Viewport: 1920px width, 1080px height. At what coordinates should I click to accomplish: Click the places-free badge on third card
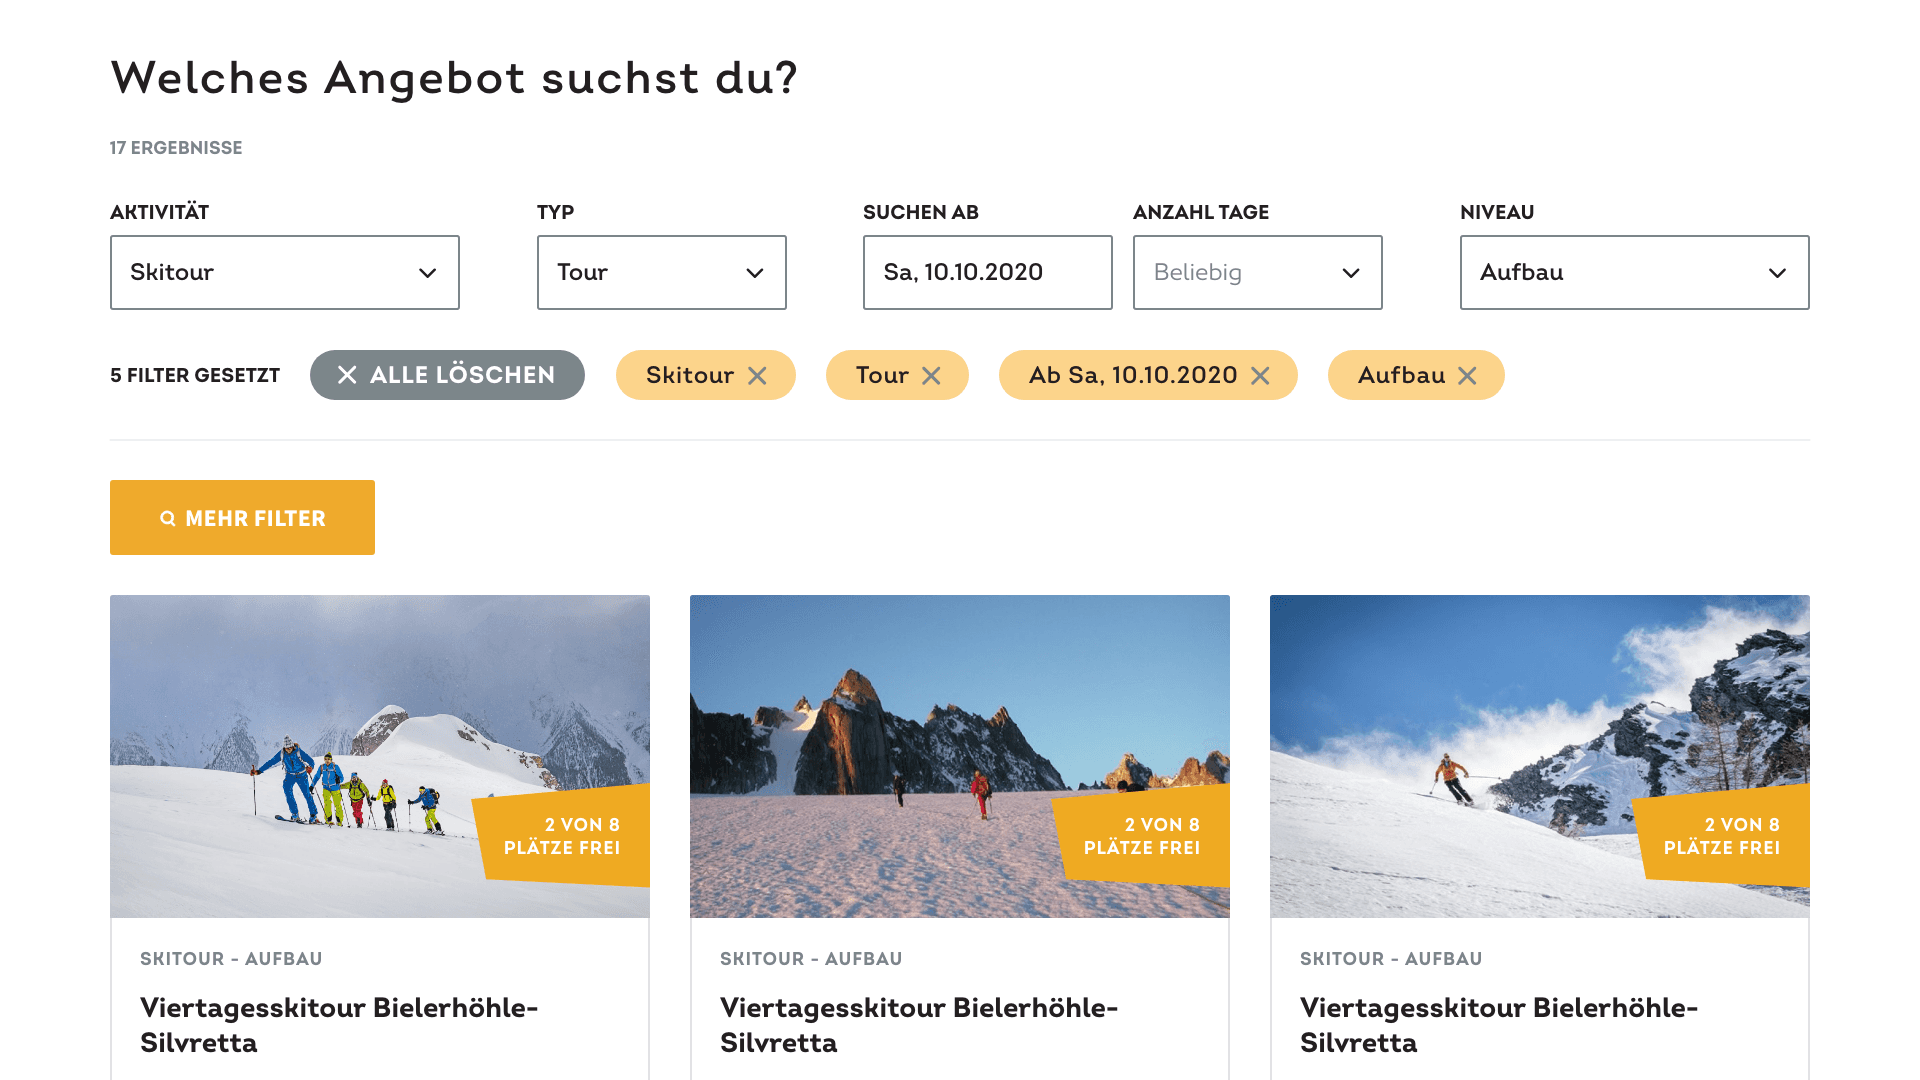(1722, 837)
